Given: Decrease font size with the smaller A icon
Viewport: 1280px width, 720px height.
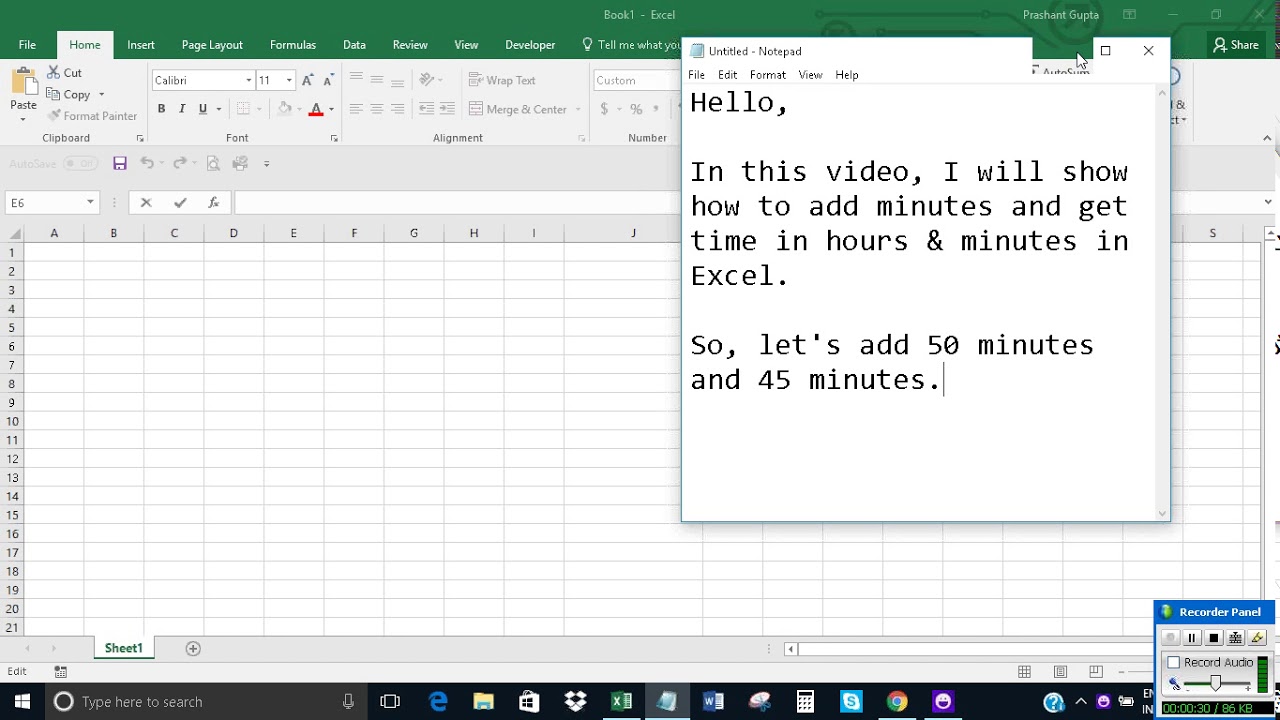Looking at the screenshot, I should (x=328, y=80).
